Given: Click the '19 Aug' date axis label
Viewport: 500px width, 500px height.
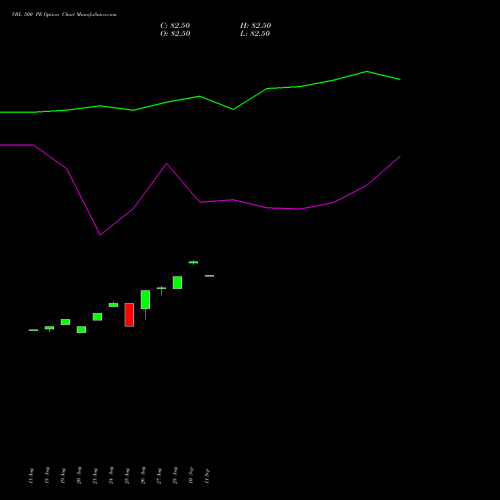Looking at the screenshot, I should coord(63,475).
